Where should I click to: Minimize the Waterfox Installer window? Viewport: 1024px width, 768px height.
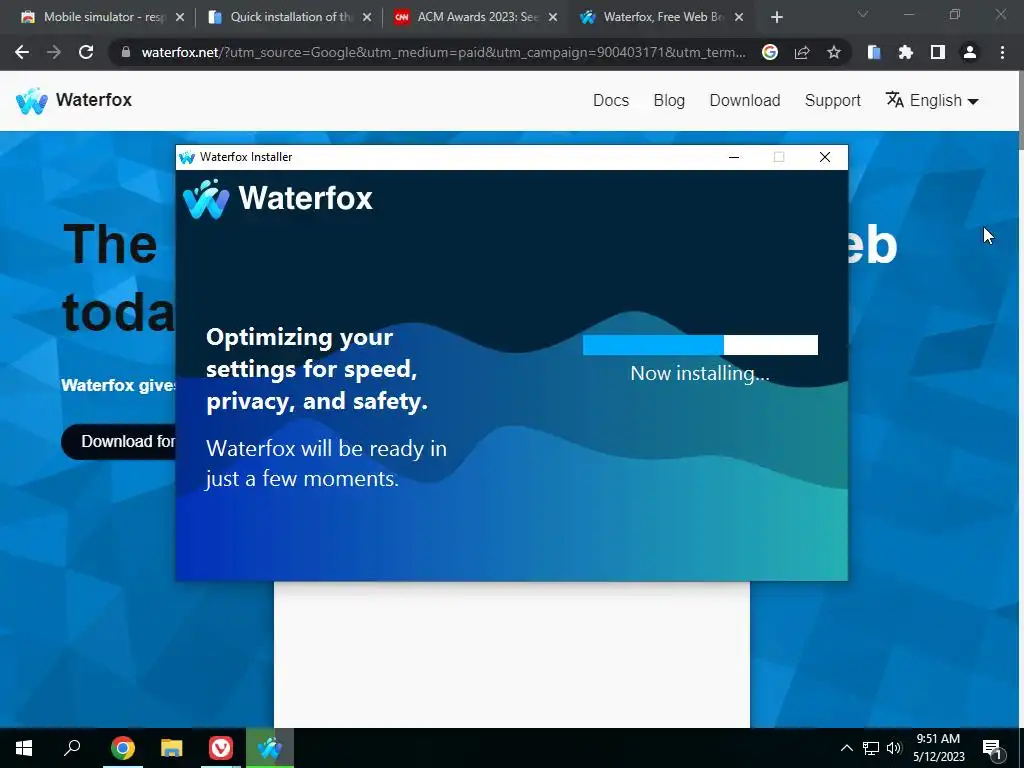coord(734,157)
